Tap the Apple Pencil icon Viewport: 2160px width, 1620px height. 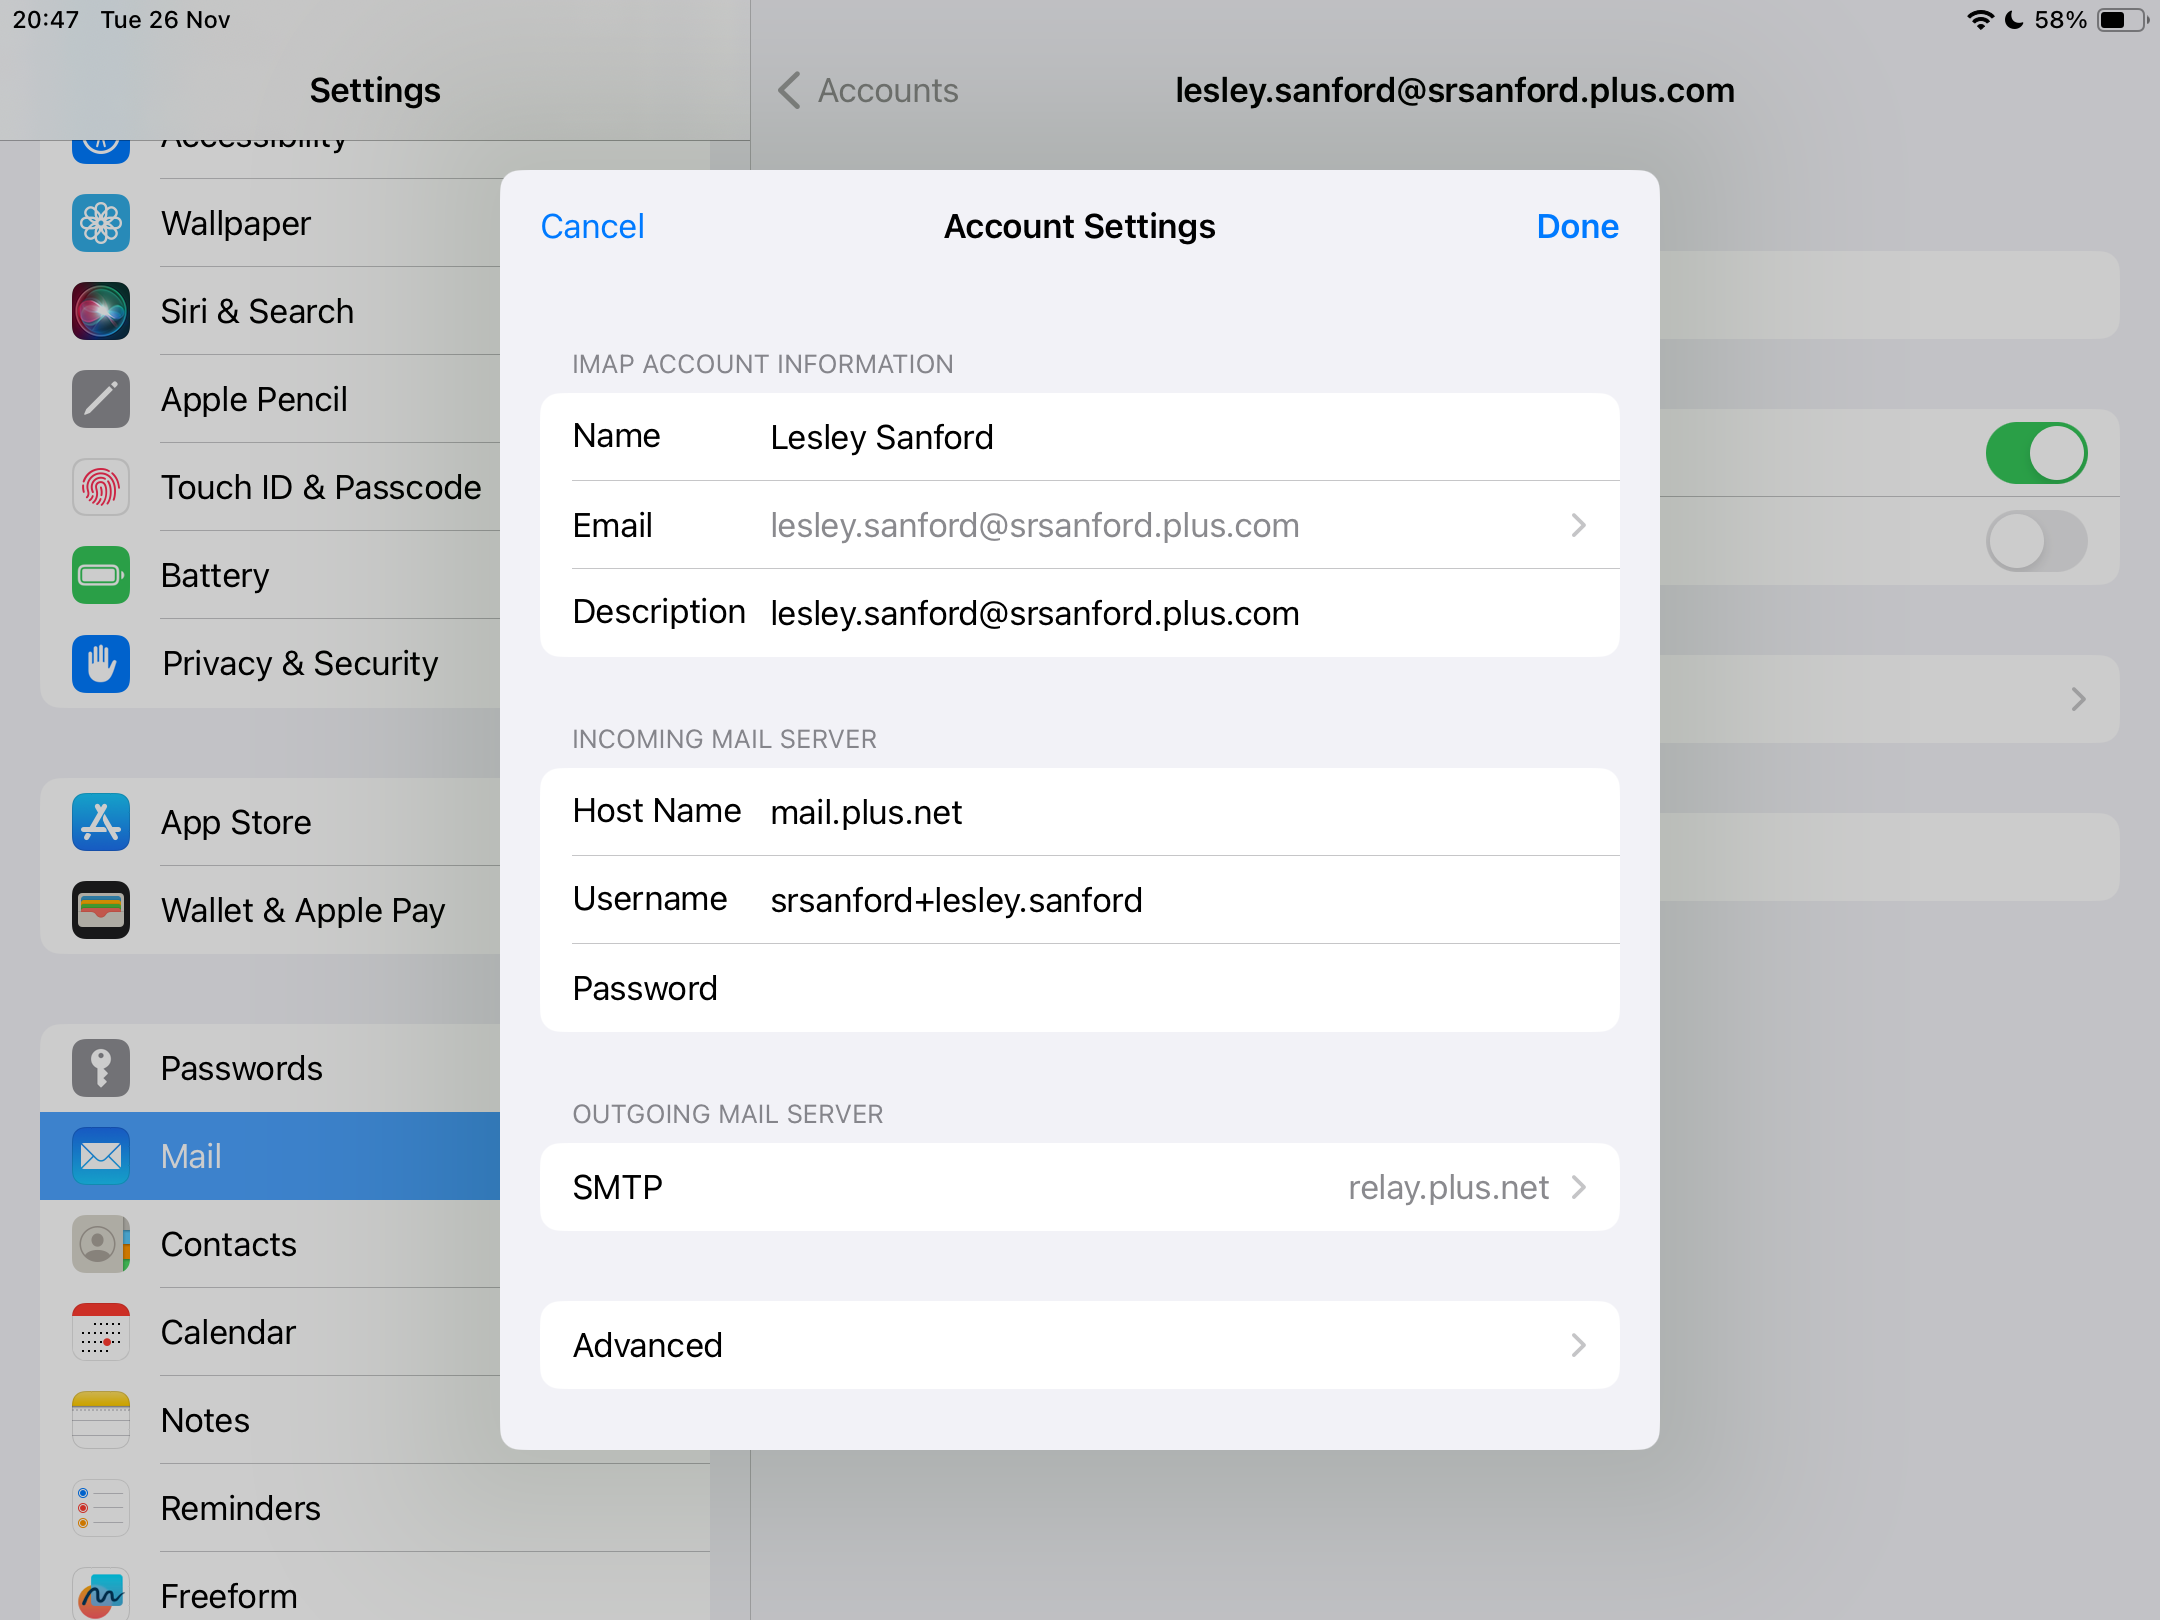click(101, 399)
